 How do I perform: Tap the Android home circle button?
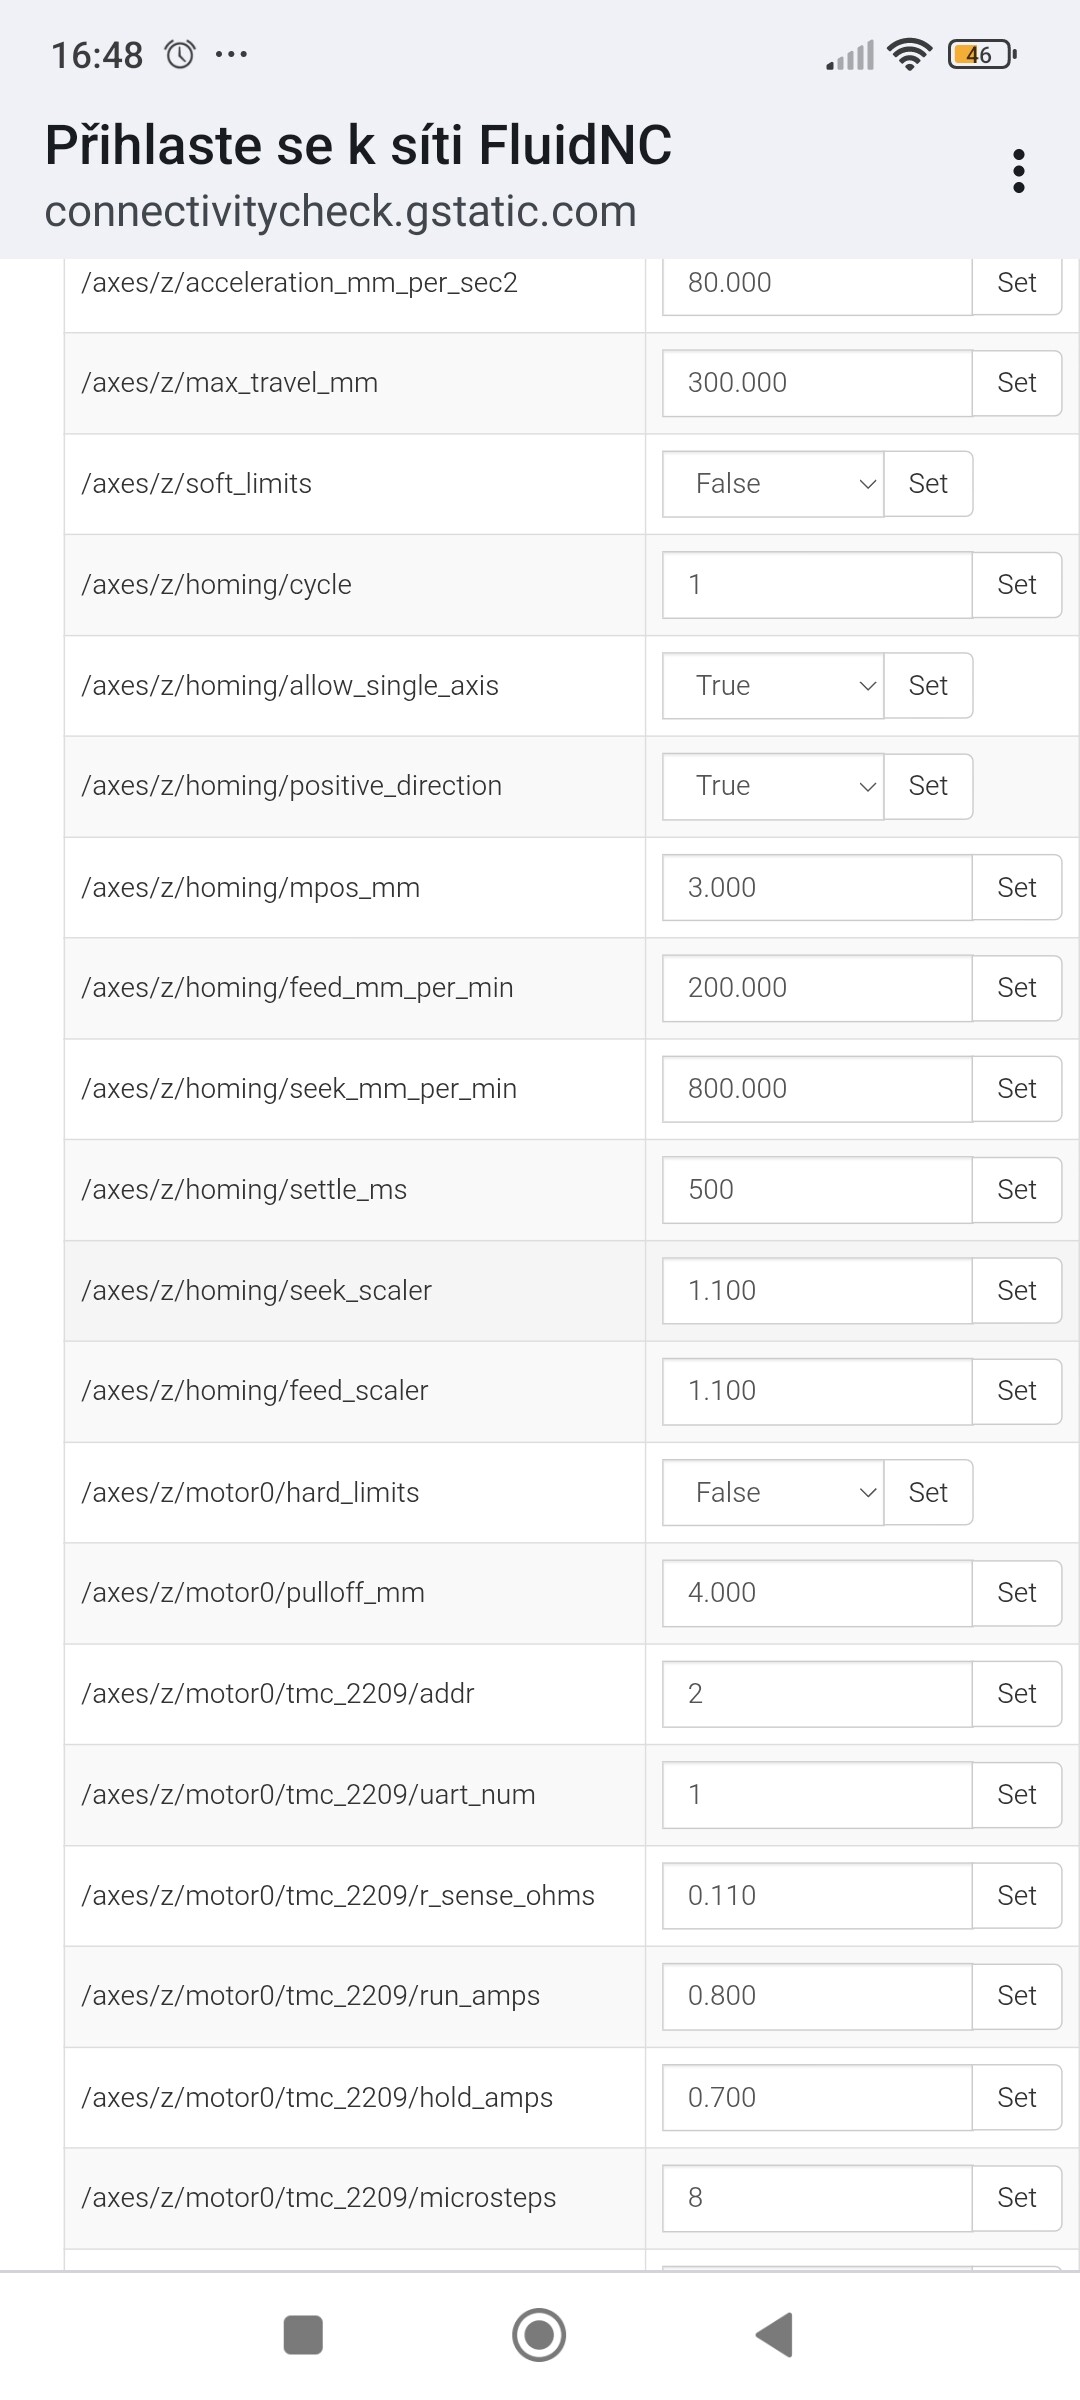point(539,2335)
